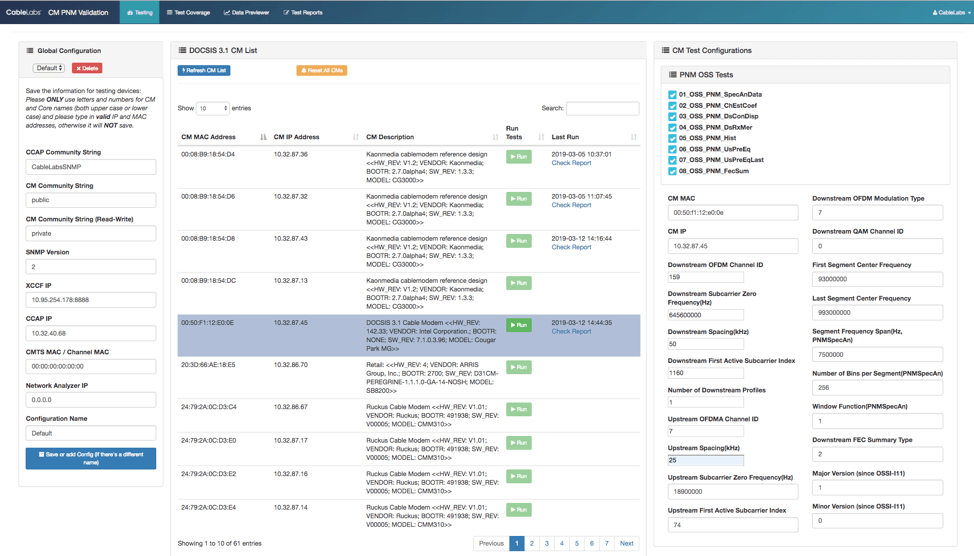
Task: Click Previous page button
Action: (x=491, y=543)
